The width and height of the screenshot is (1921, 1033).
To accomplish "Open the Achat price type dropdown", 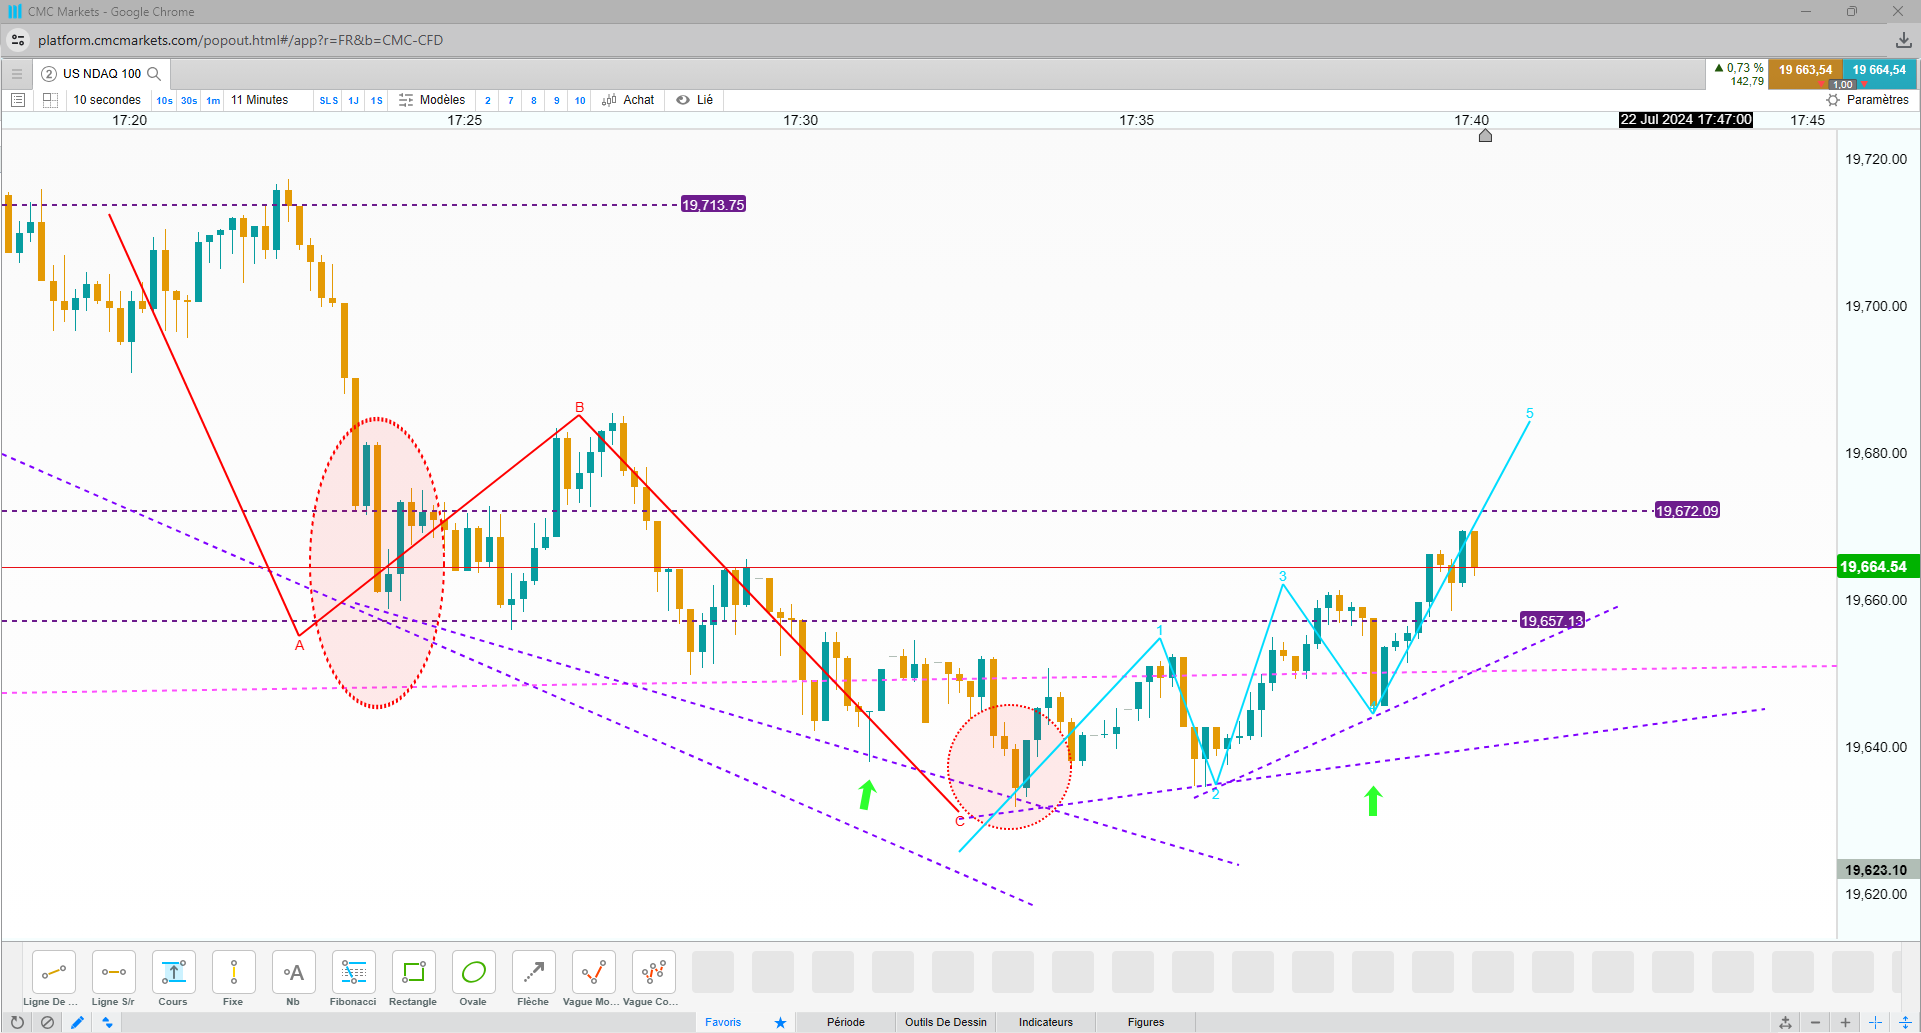I will (x=628, y=100).
